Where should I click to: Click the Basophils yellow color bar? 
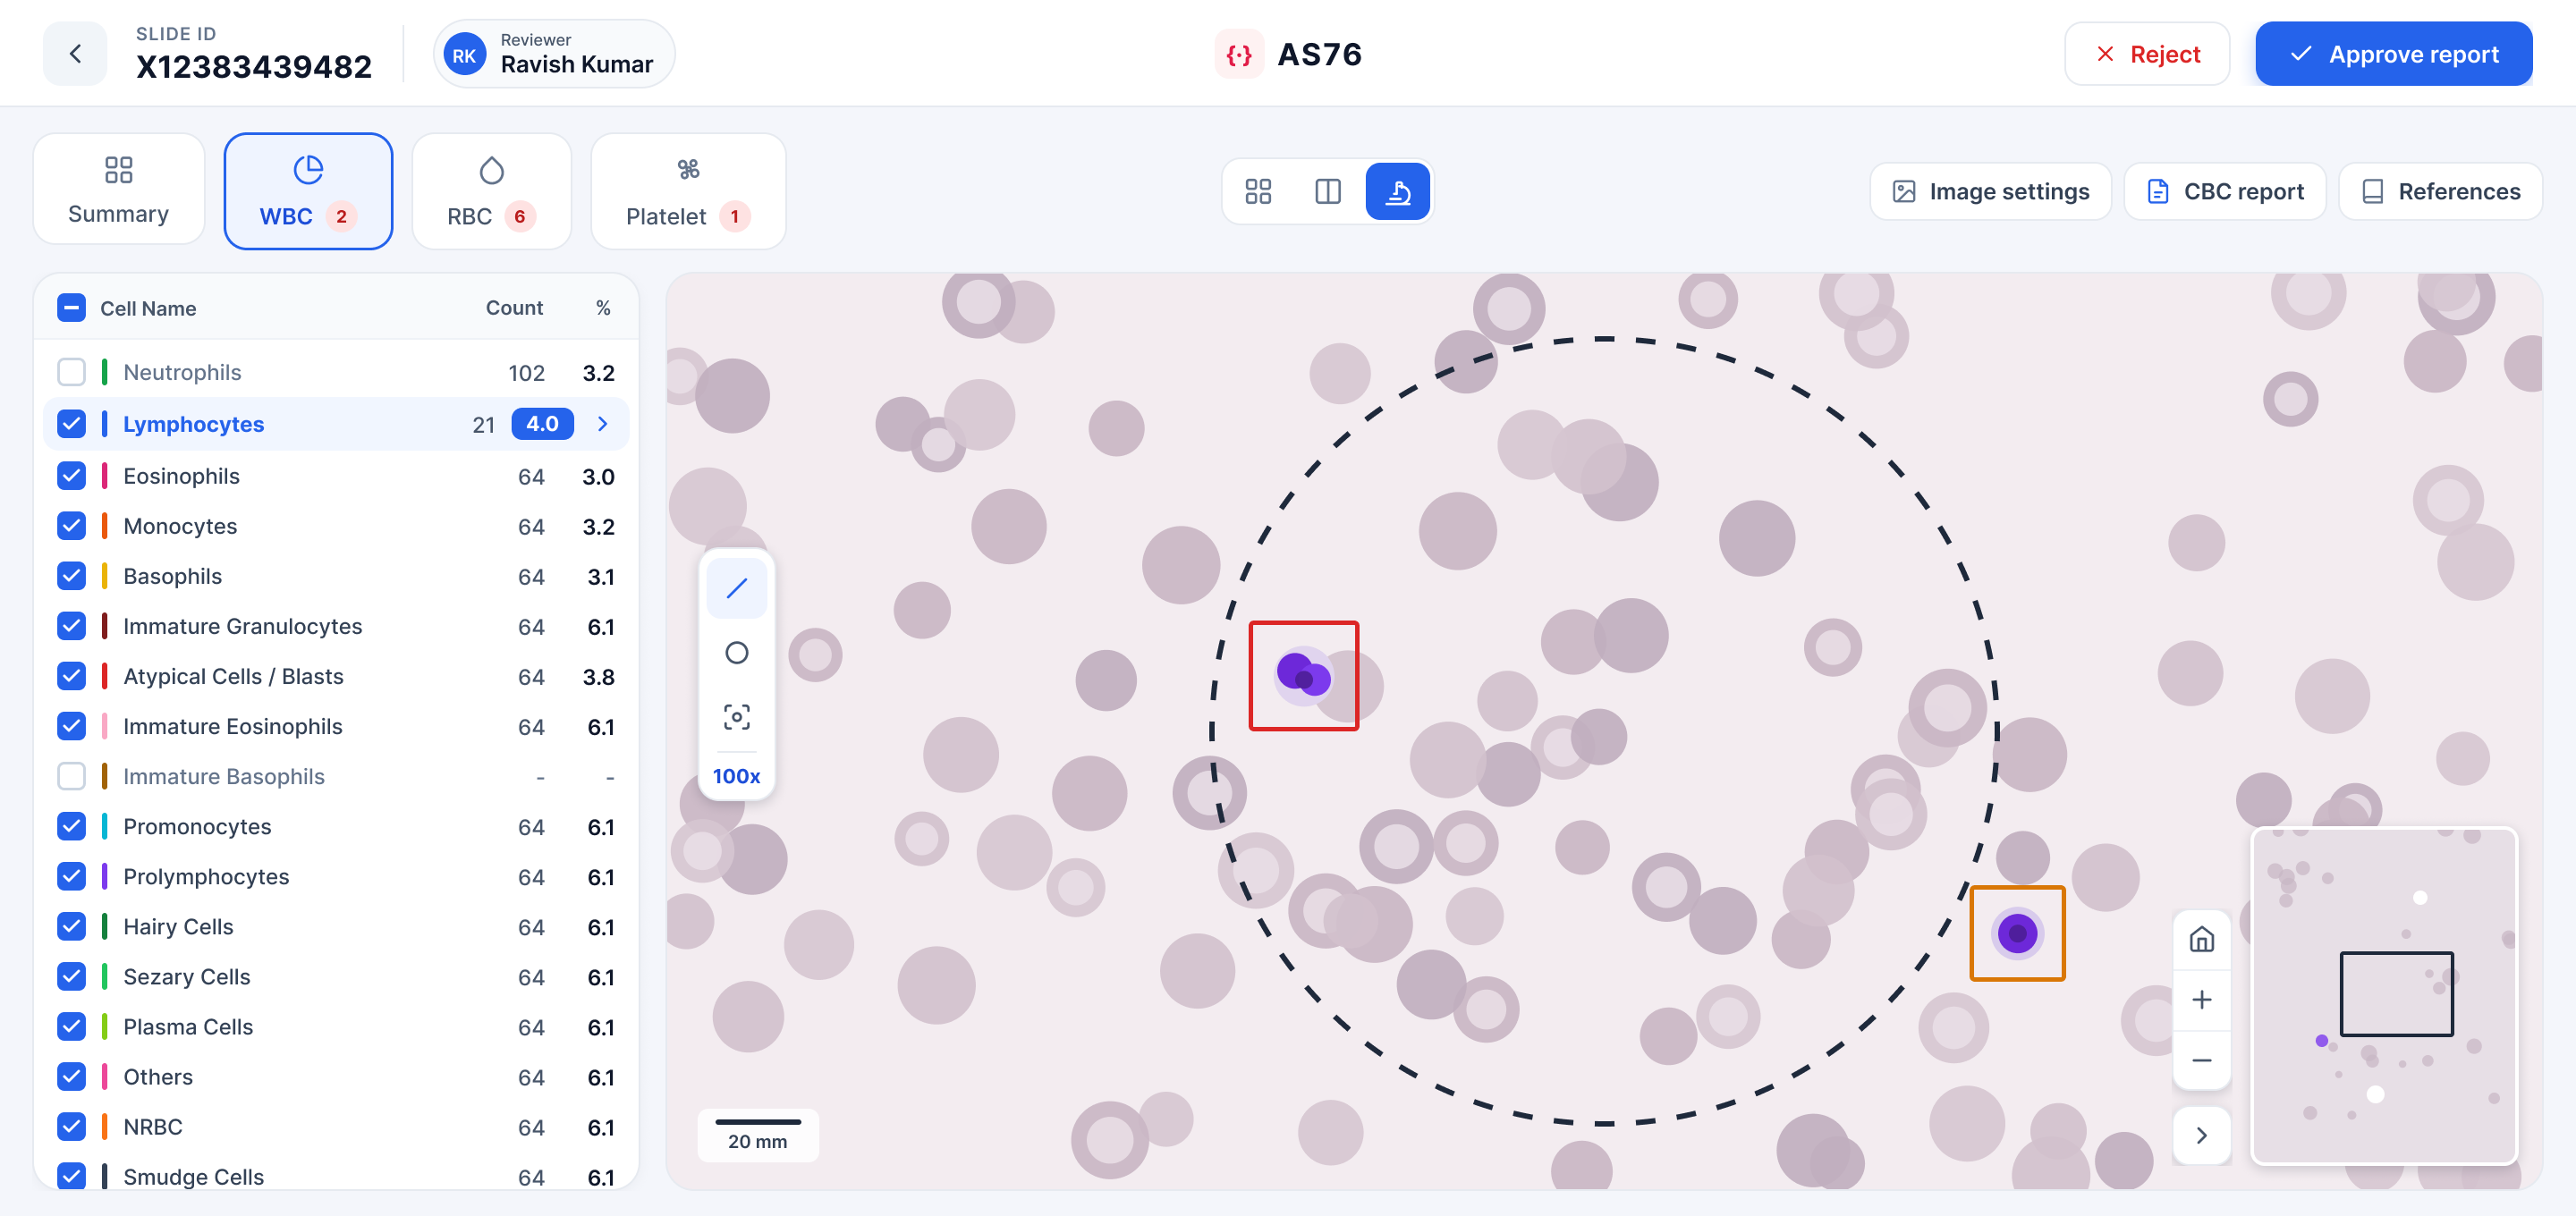pyautogui.click(x=104, y=576)
